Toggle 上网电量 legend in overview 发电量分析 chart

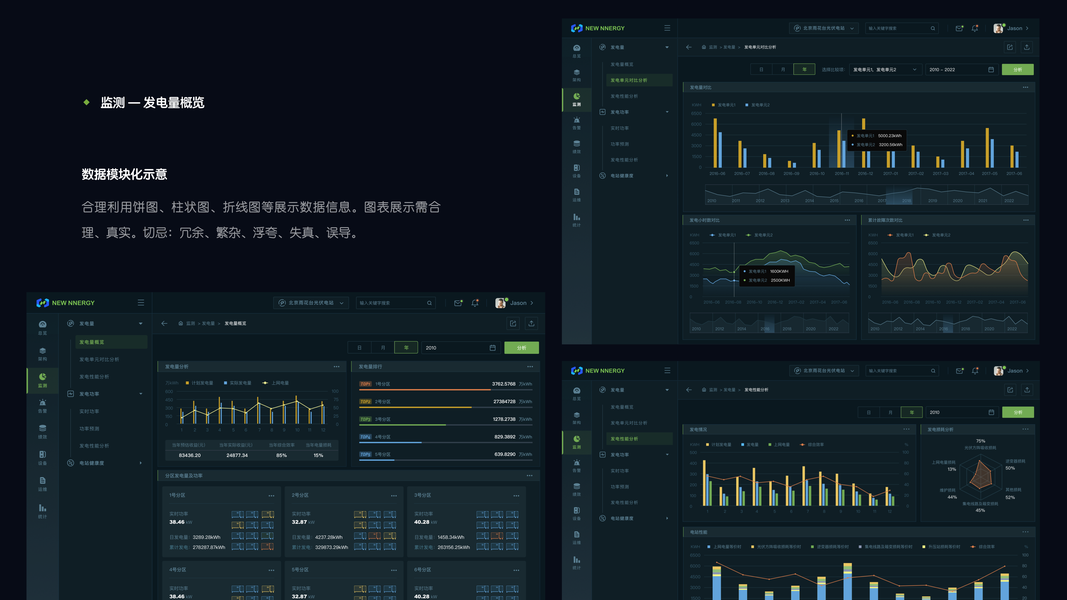276,383
